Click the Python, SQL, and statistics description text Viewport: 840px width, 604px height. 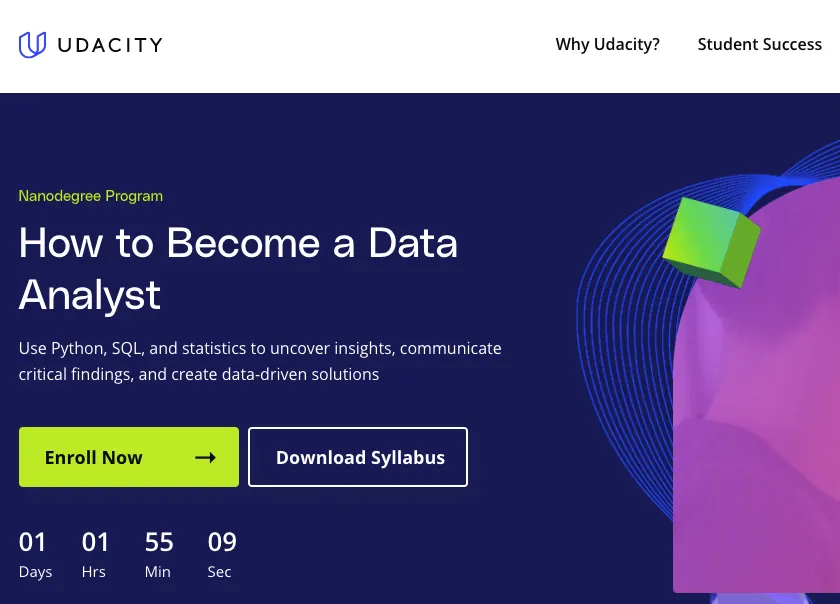coord(260,361)
